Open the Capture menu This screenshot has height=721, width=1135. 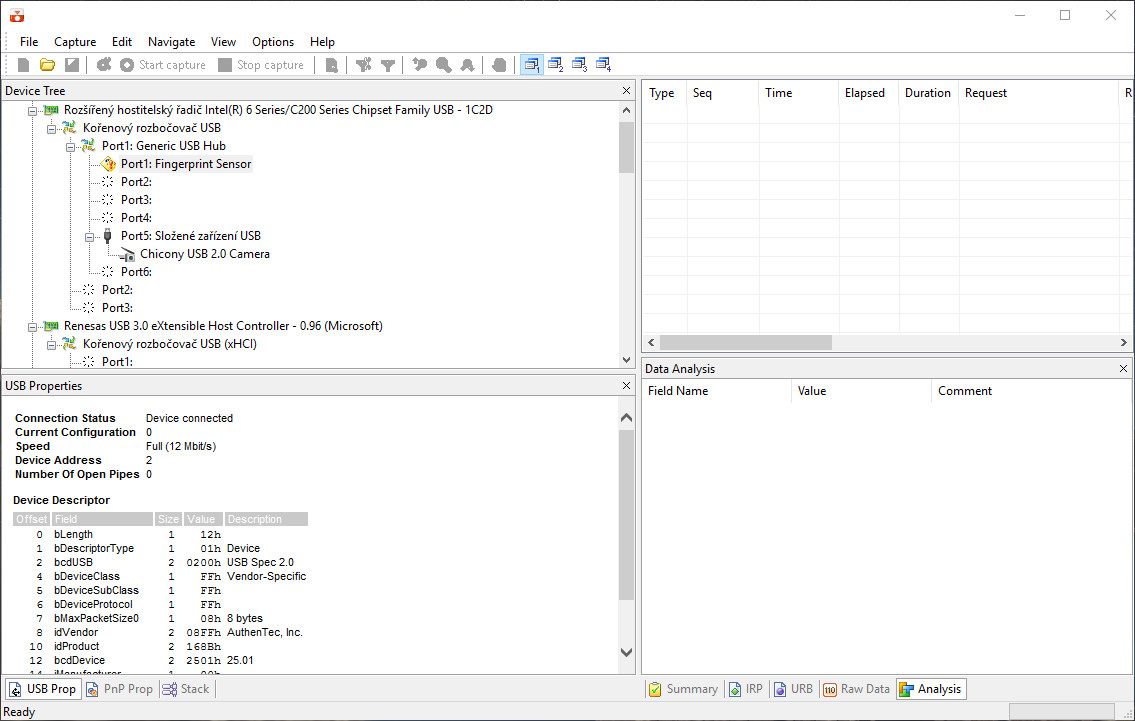[x=75, y=42]
